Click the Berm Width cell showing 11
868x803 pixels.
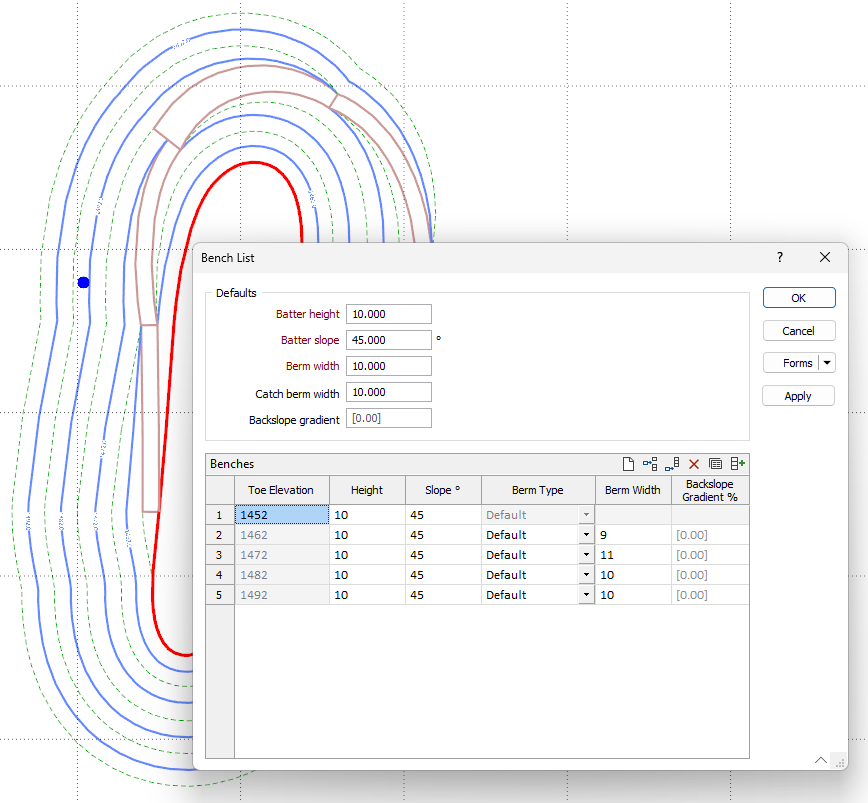(632, 555)
